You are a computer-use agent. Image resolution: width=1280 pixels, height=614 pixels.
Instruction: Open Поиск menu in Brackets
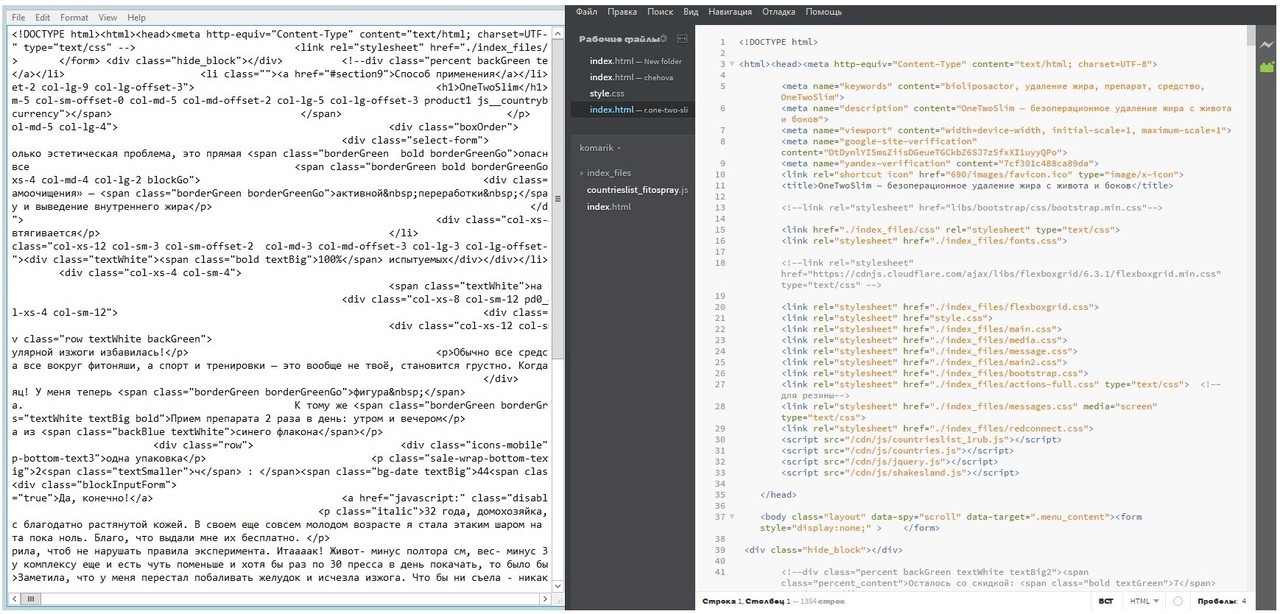tap(660, 12)
